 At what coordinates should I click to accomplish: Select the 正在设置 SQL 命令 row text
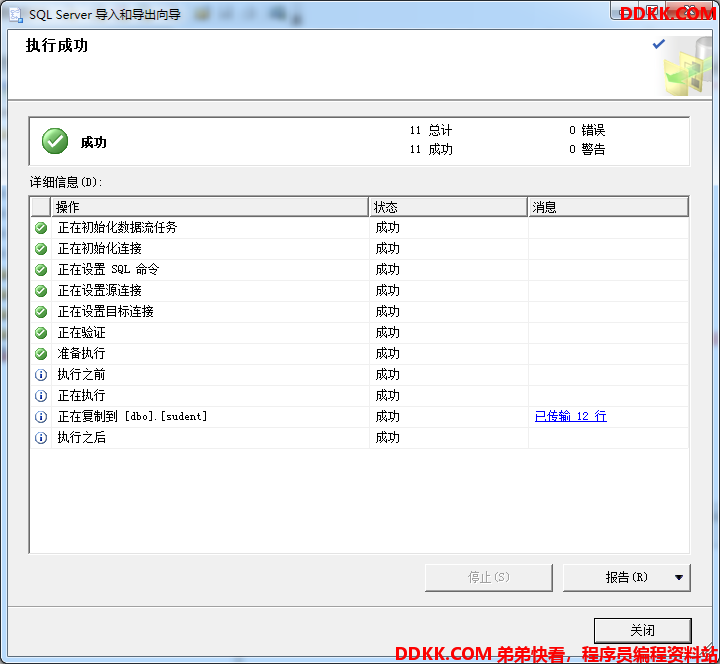pyautogui.click(x=108, y=270)
